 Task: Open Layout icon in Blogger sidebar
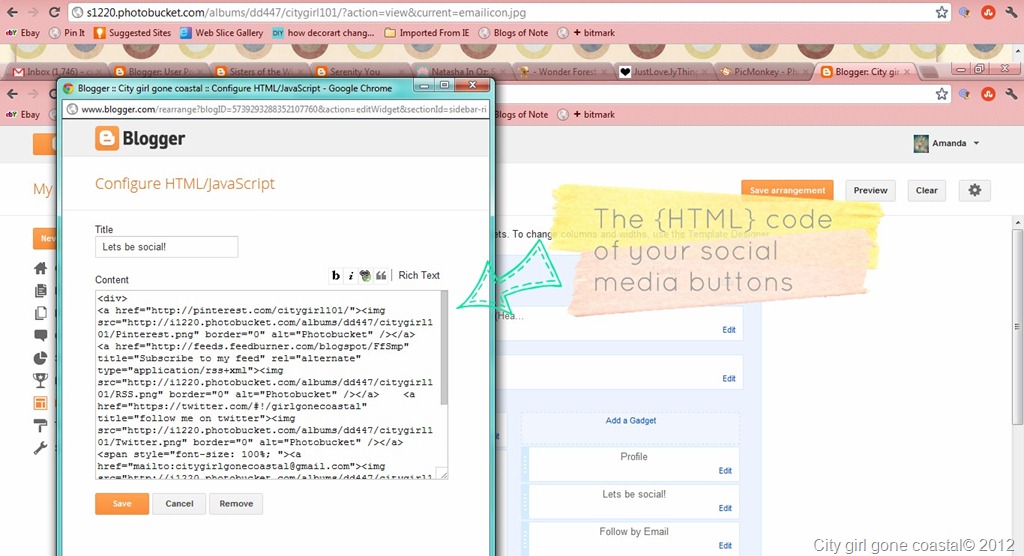(40, 403)
